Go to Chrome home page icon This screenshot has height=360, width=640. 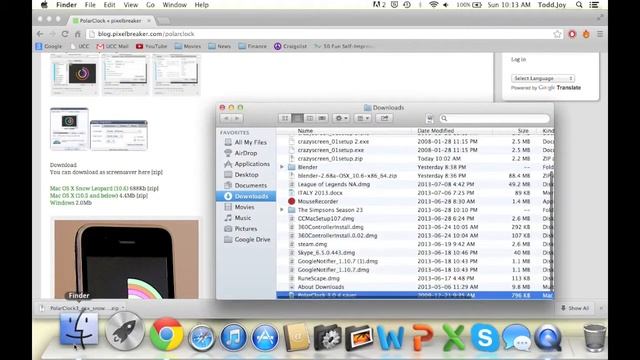point(78,34)
